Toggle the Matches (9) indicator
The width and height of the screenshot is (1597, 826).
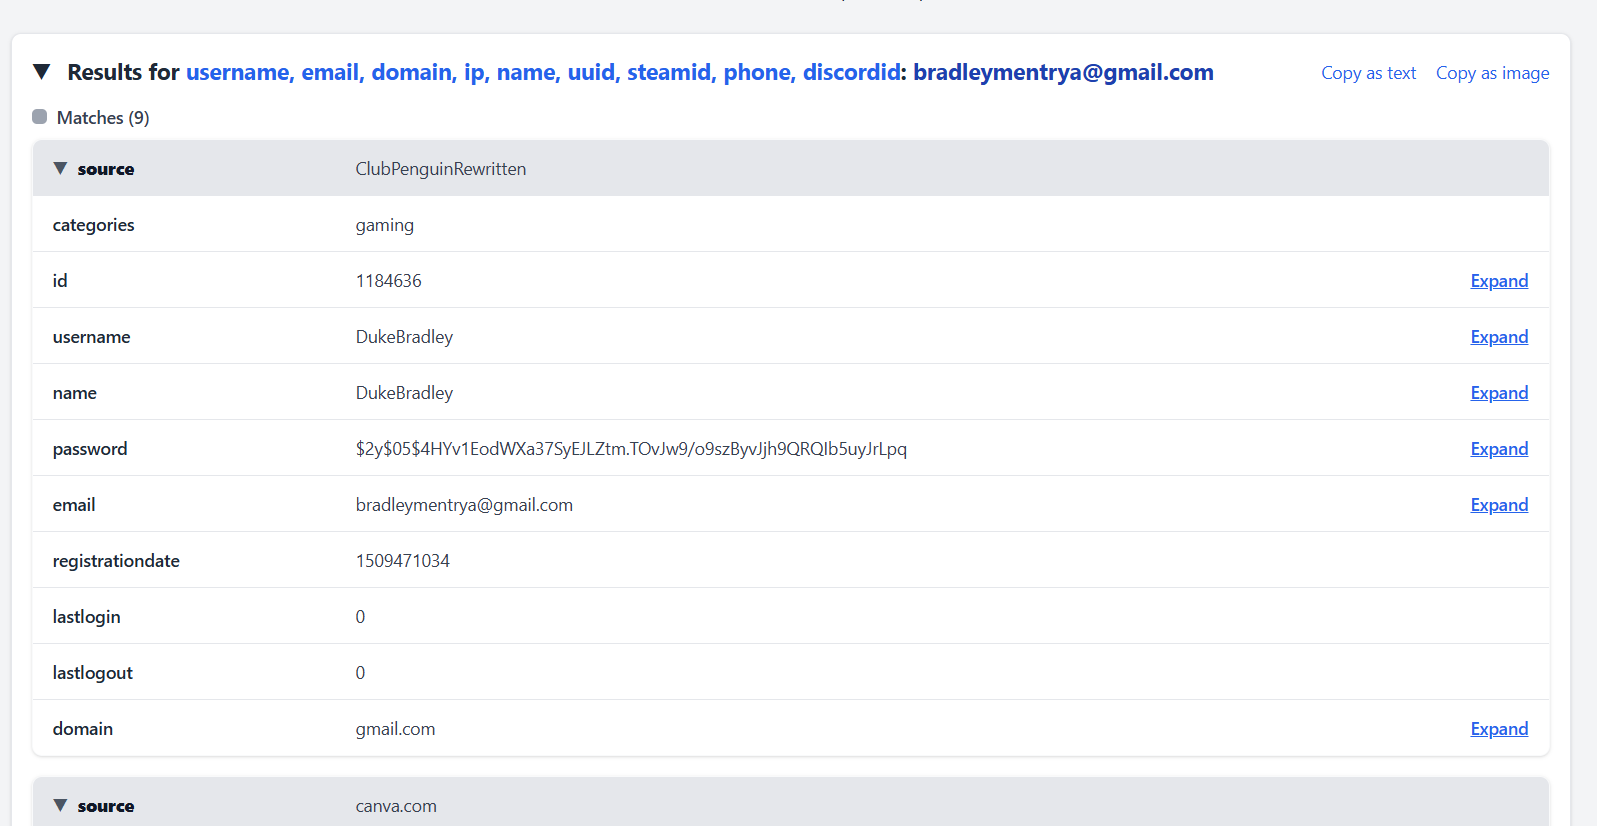point(40,117)
